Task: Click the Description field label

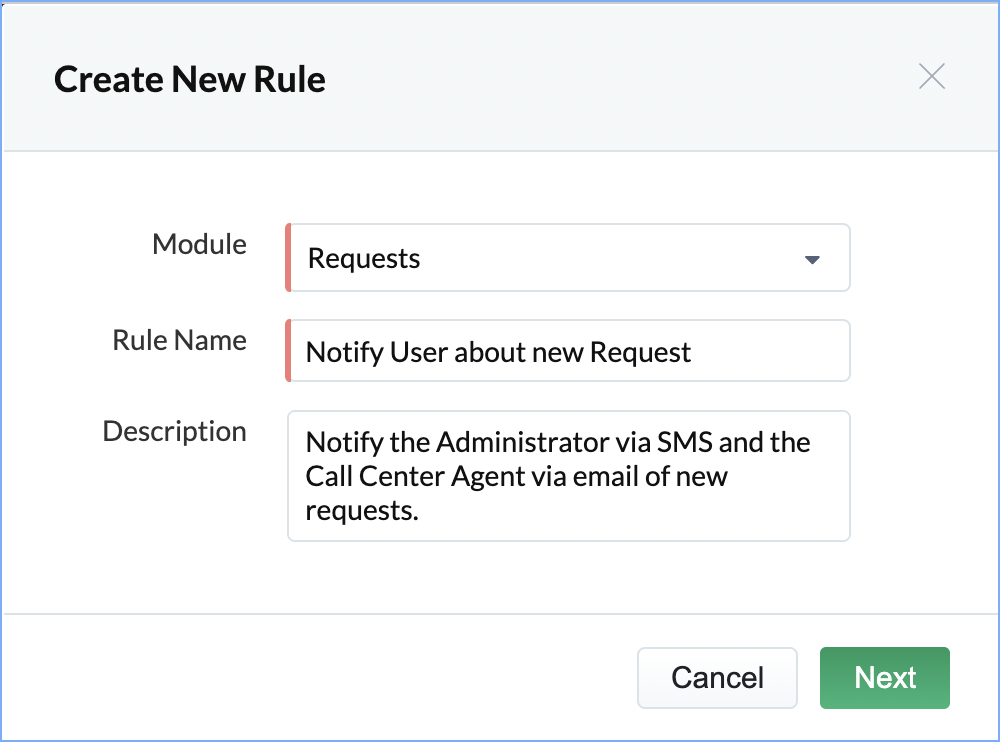Action: coord(174,431)
